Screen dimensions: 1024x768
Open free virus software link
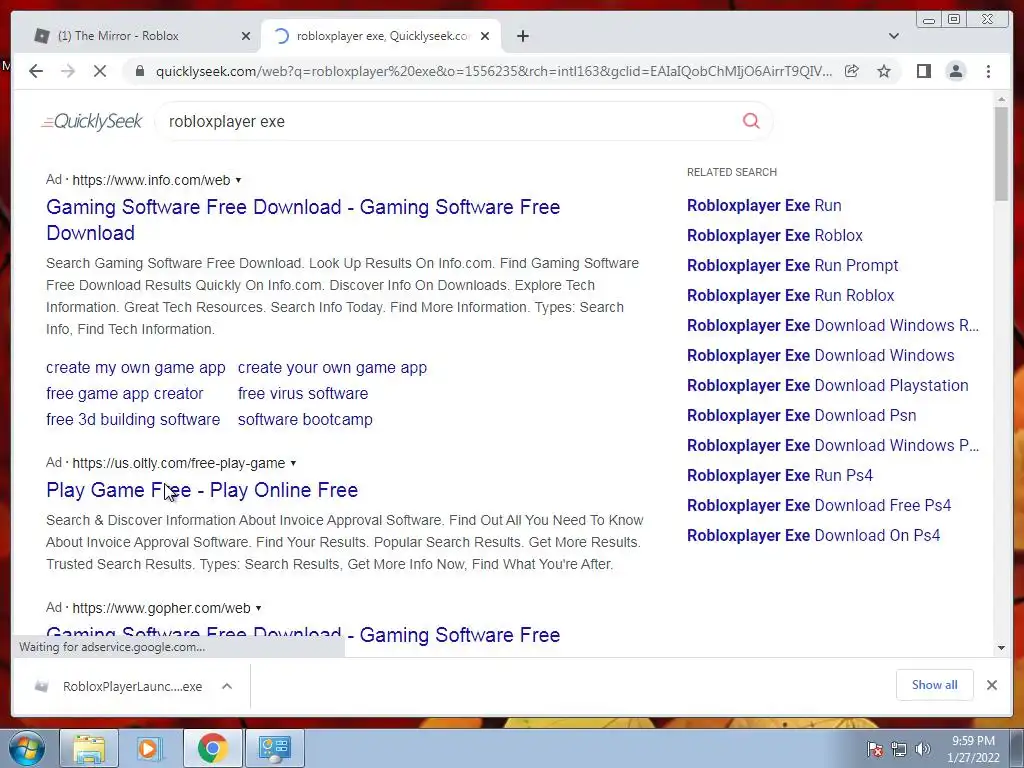pyautogui.click(x=303, y=394)
